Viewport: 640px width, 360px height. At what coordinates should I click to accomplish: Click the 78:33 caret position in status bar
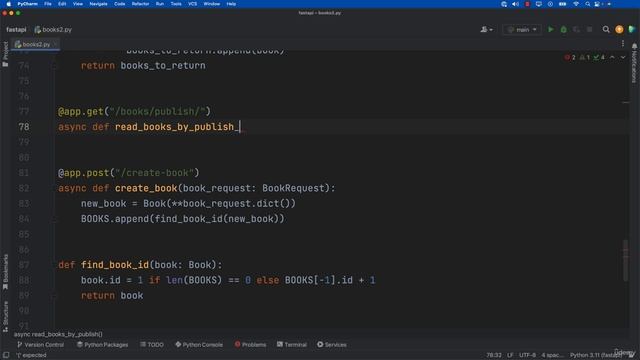point(494,355)
